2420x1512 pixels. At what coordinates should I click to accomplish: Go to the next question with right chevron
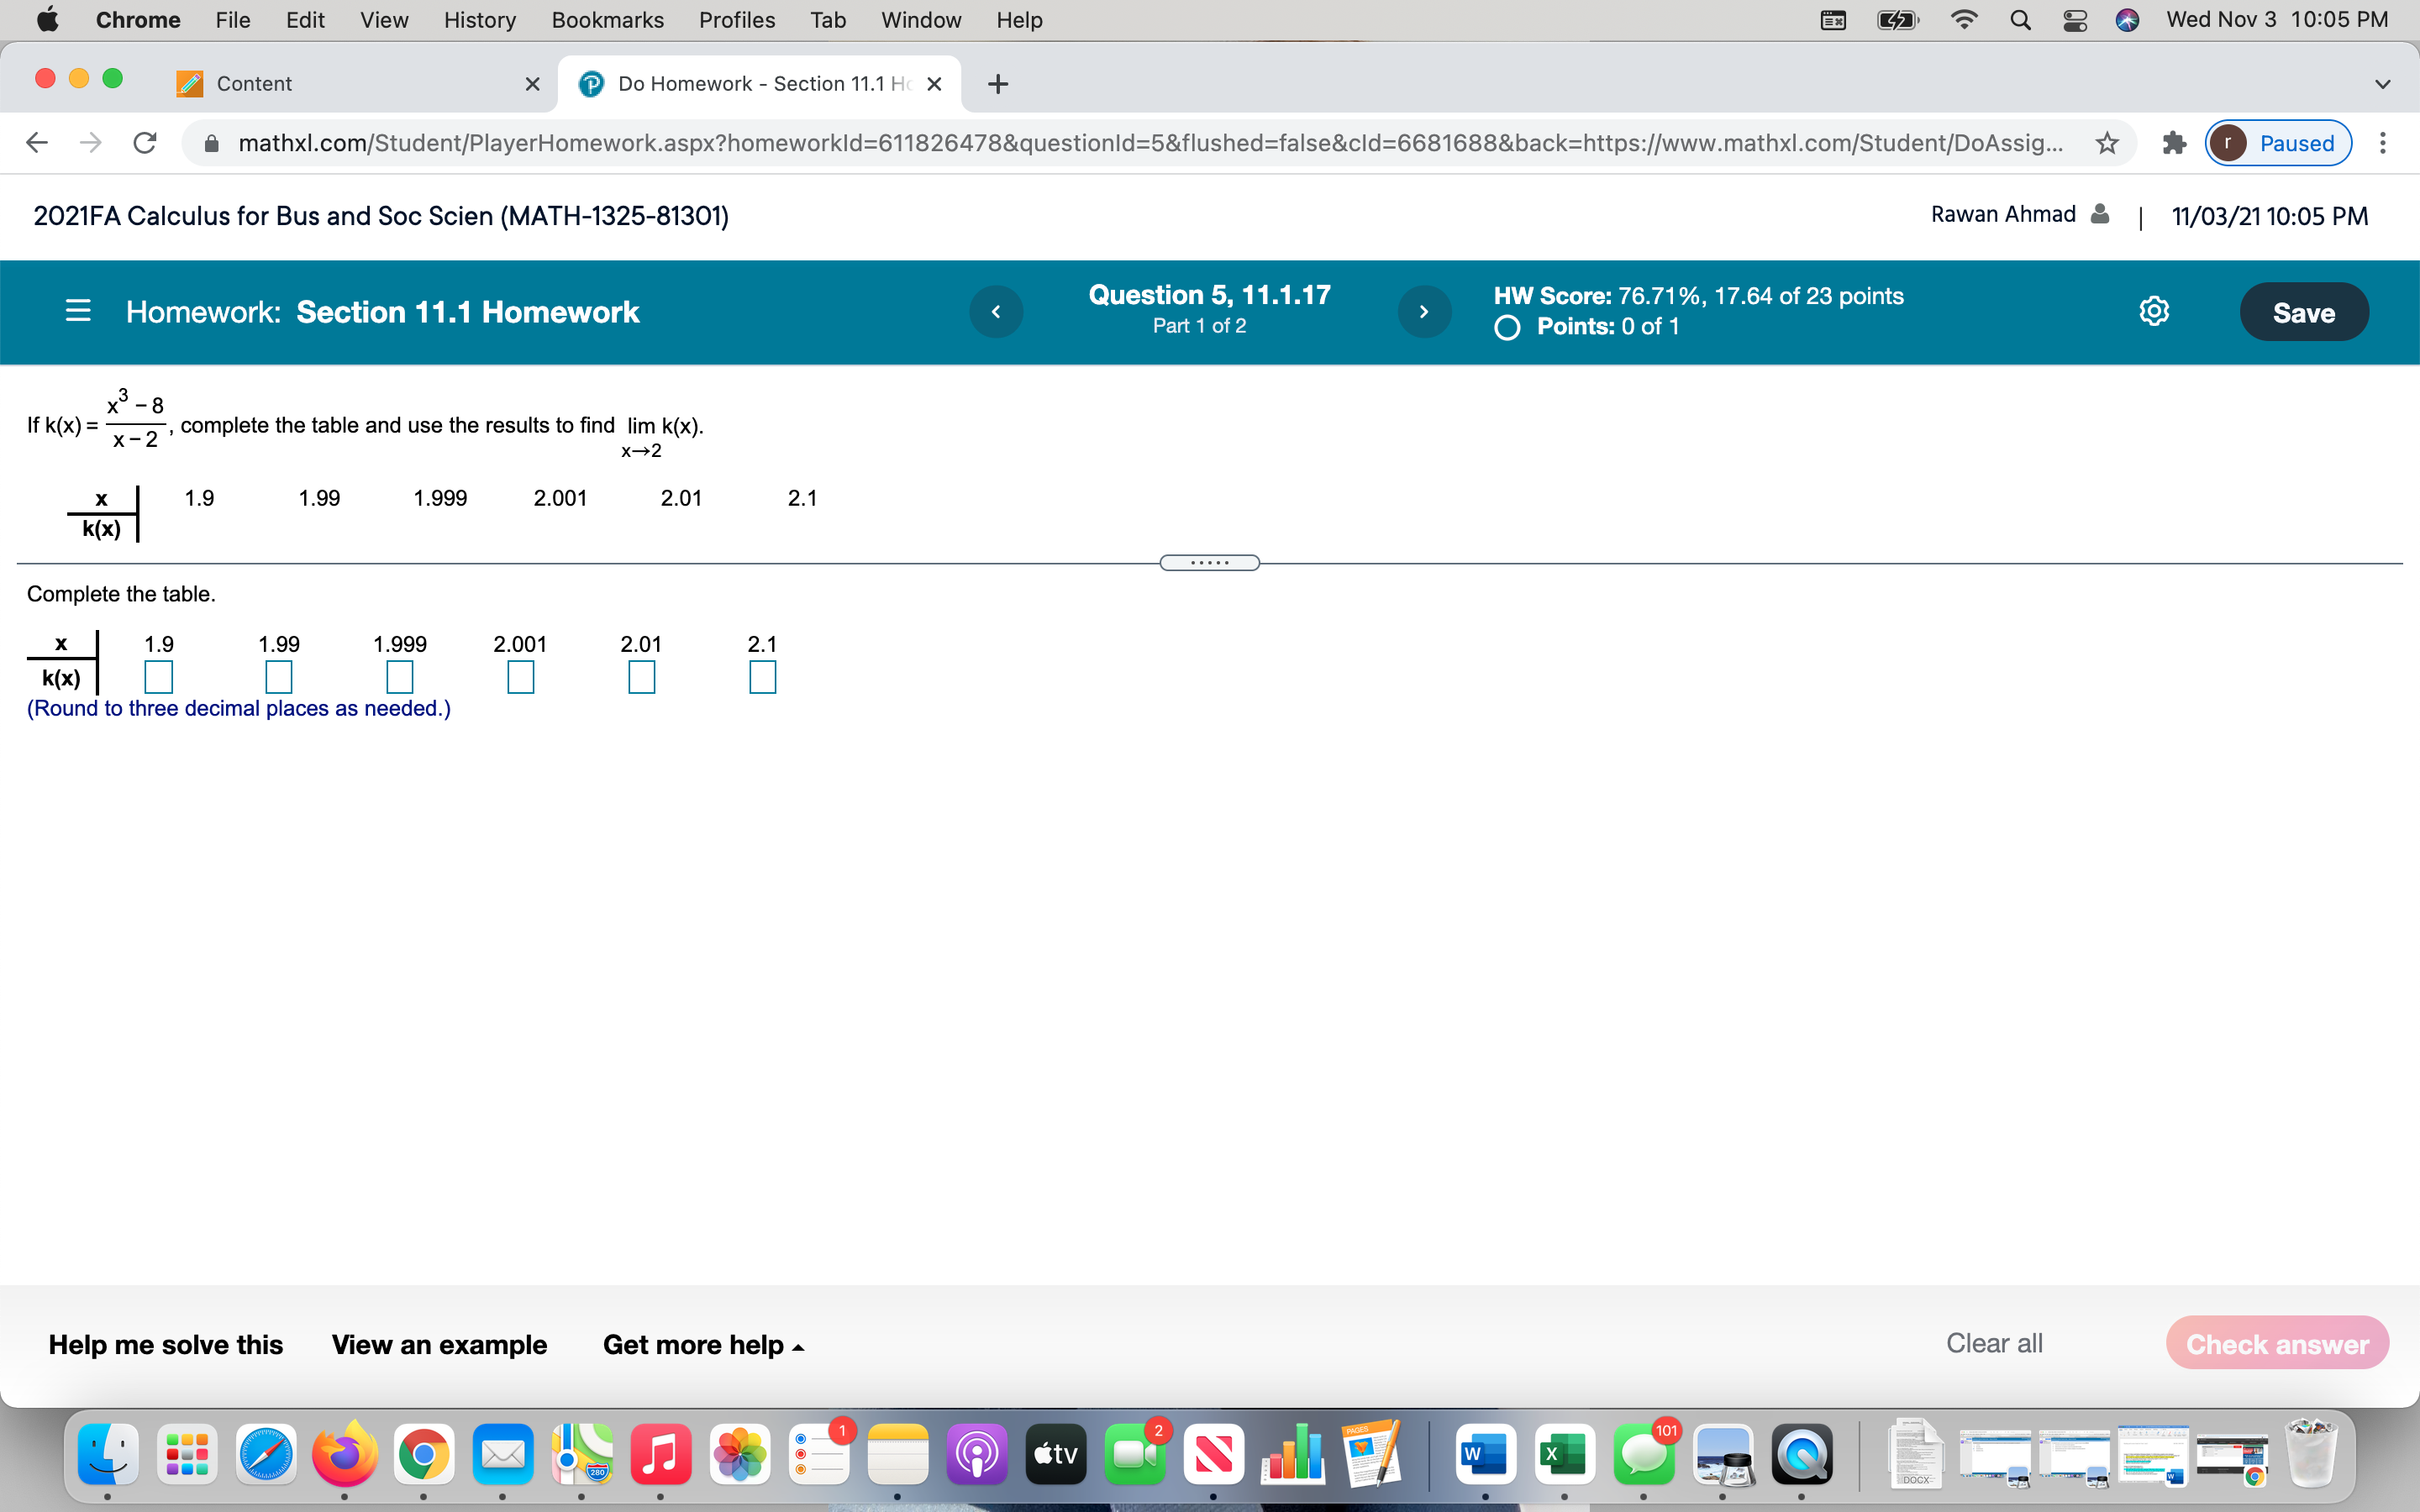coord(1424,311)
